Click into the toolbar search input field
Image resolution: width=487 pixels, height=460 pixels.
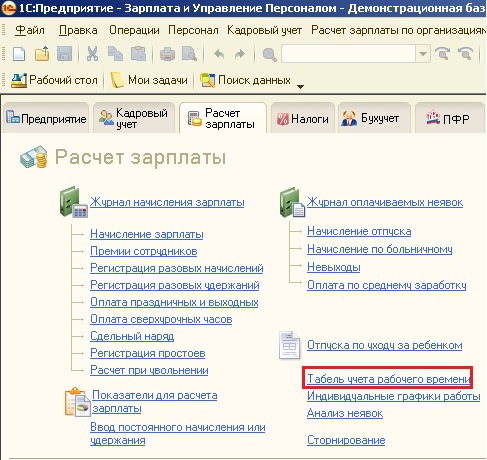[348, 54]
